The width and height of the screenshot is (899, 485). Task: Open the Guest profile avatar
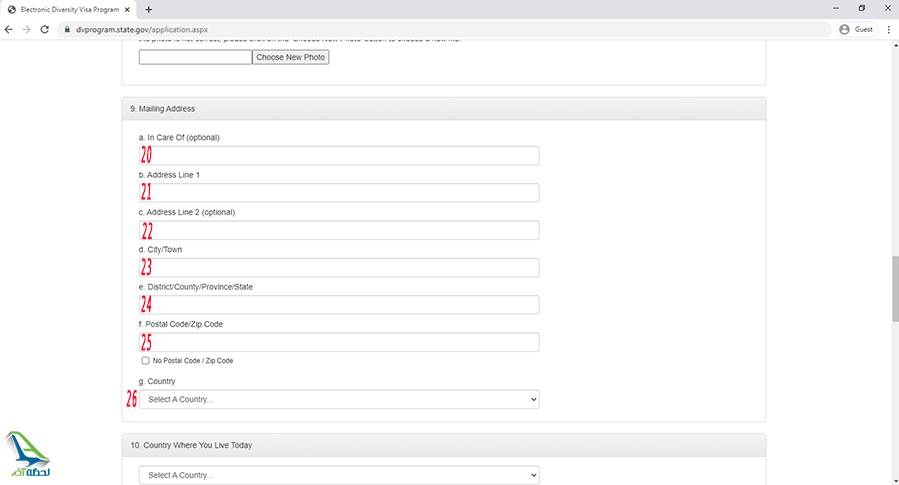[x=845, y=30]
